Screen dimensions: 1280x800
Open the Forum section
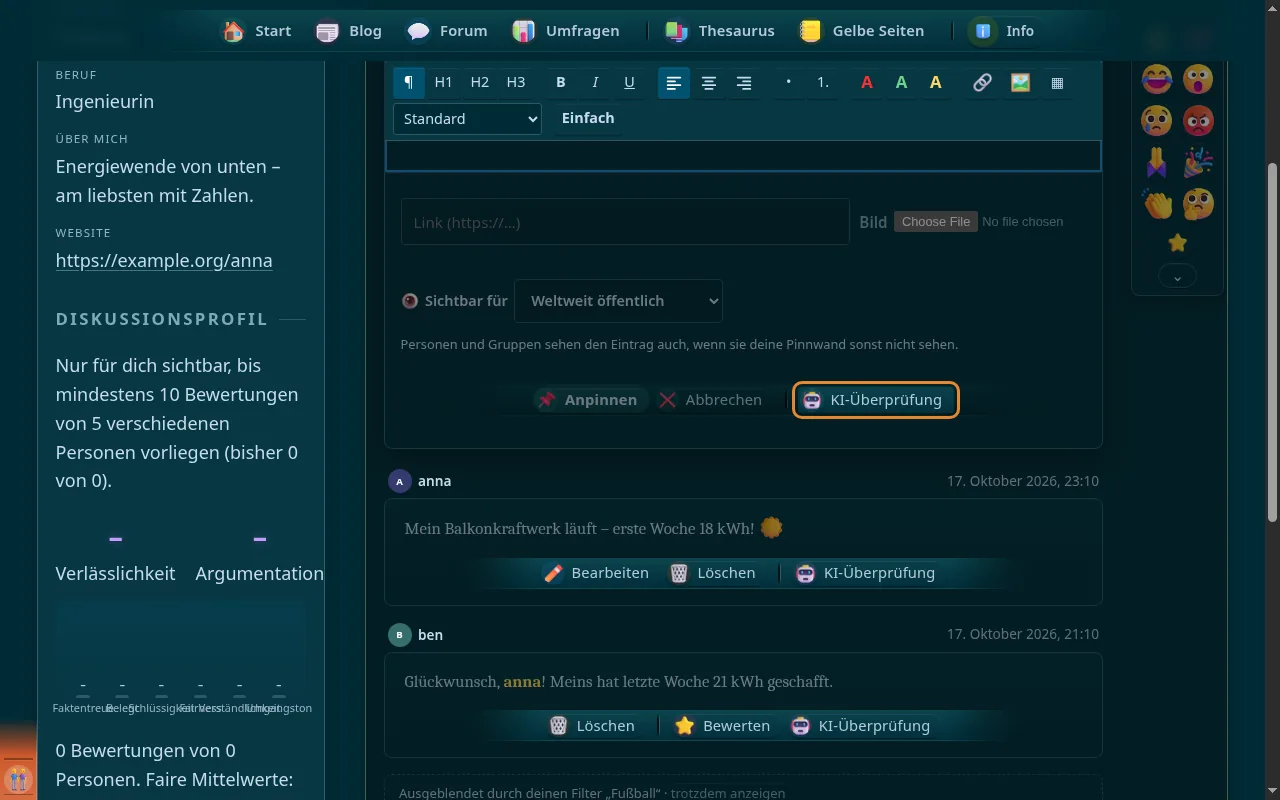pyautogui.click(x=448, y=31)
